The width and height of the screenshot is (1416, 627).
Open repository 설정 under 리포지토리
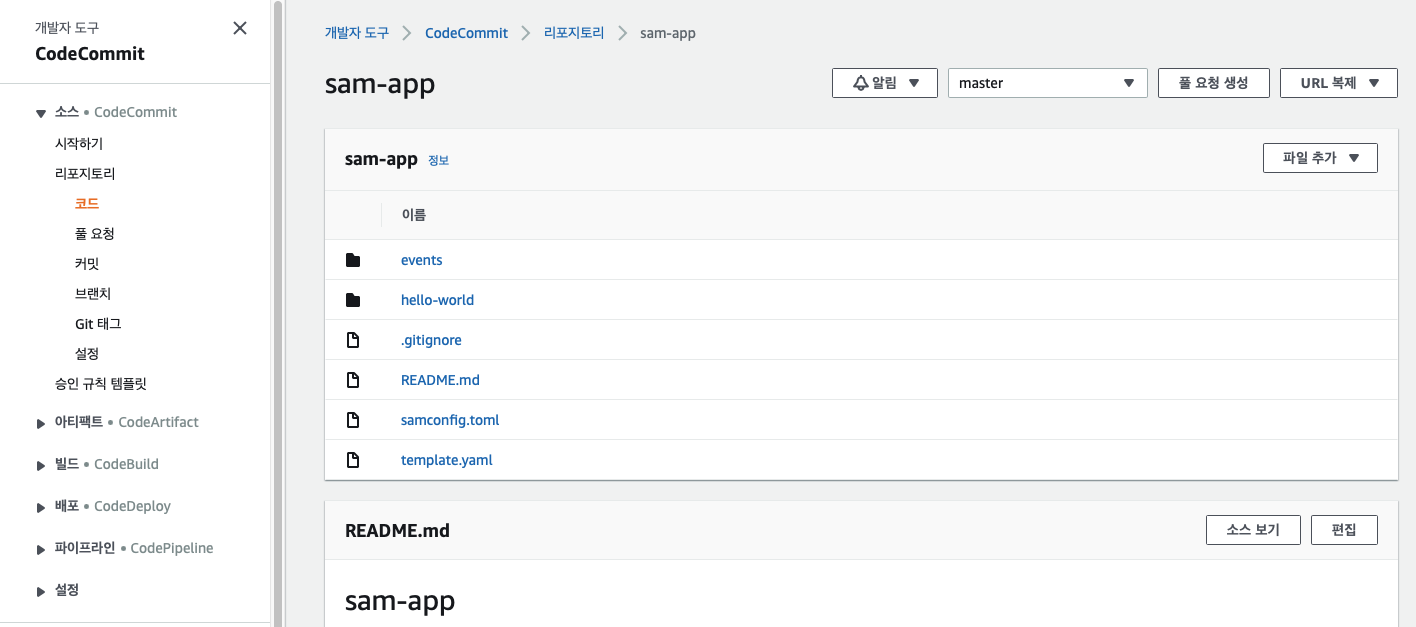point(87,353)
